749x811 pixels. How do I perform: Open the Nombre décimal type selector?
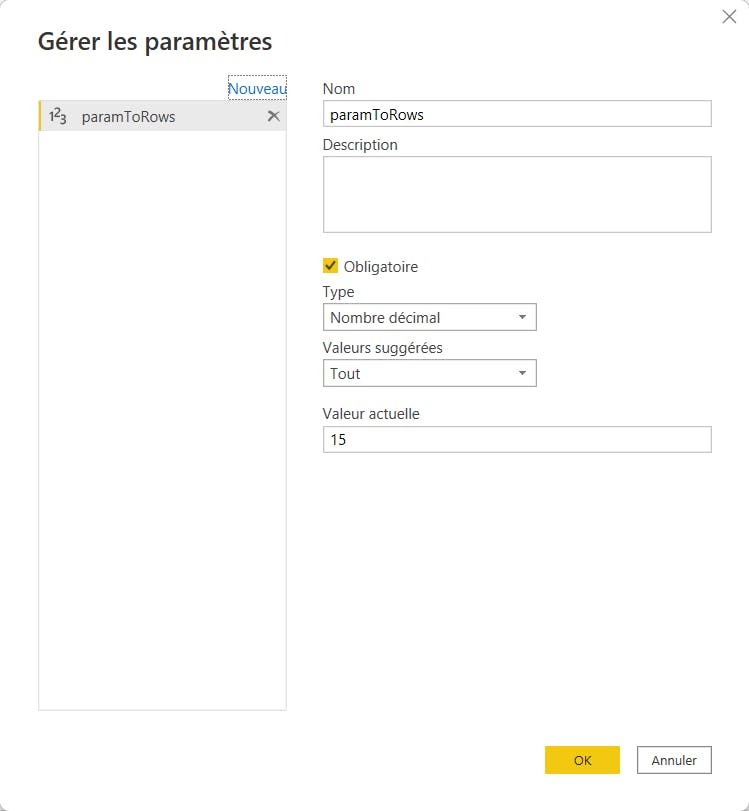[430, 317]
